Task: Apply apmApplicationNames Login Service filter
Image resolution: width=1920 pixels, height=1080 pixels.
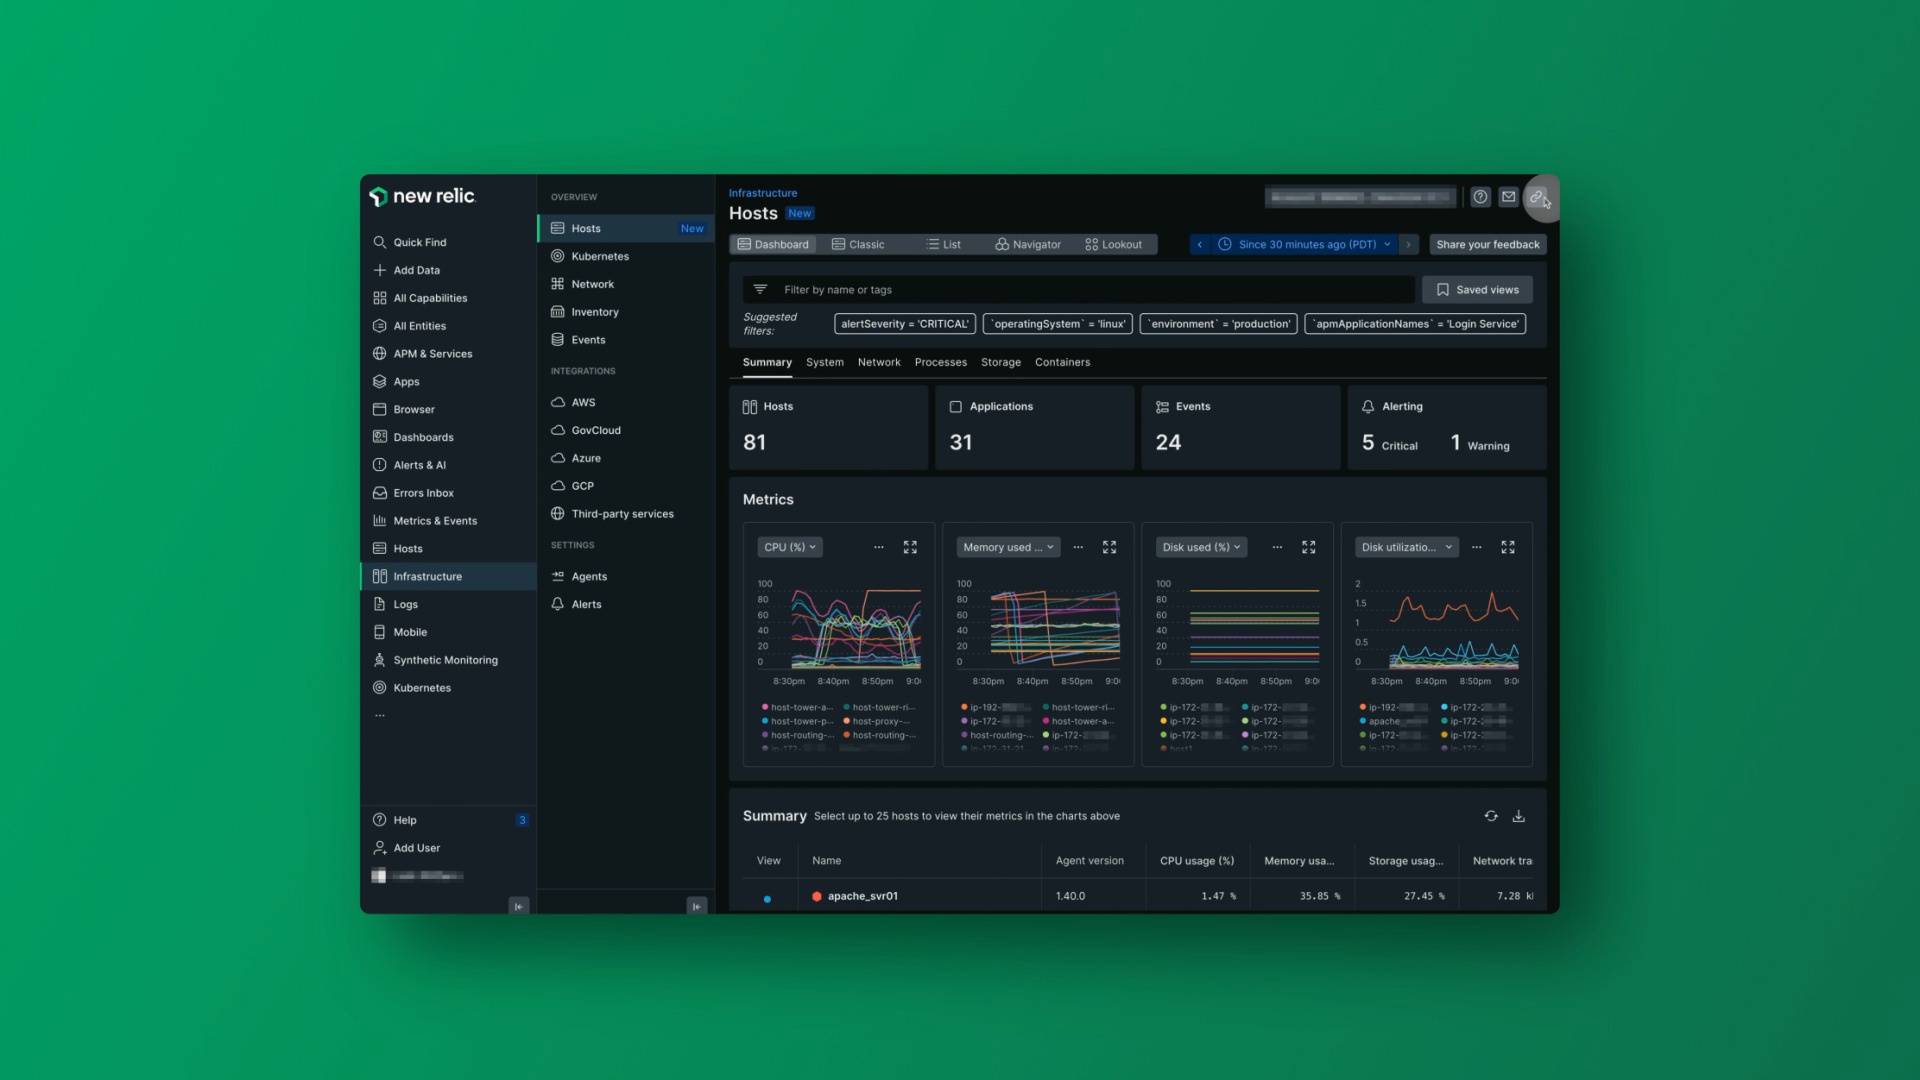Action: (x=1415, y=324)
